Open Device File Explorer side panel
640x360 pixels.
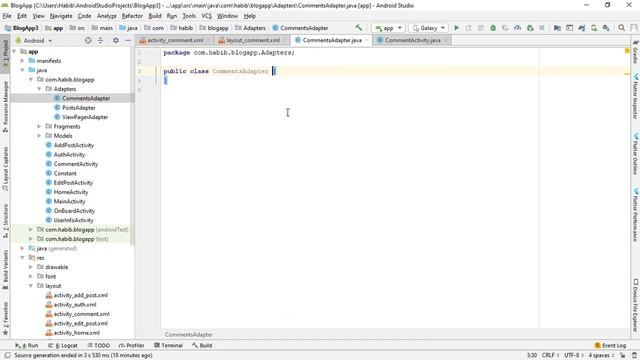click(636, 305)
